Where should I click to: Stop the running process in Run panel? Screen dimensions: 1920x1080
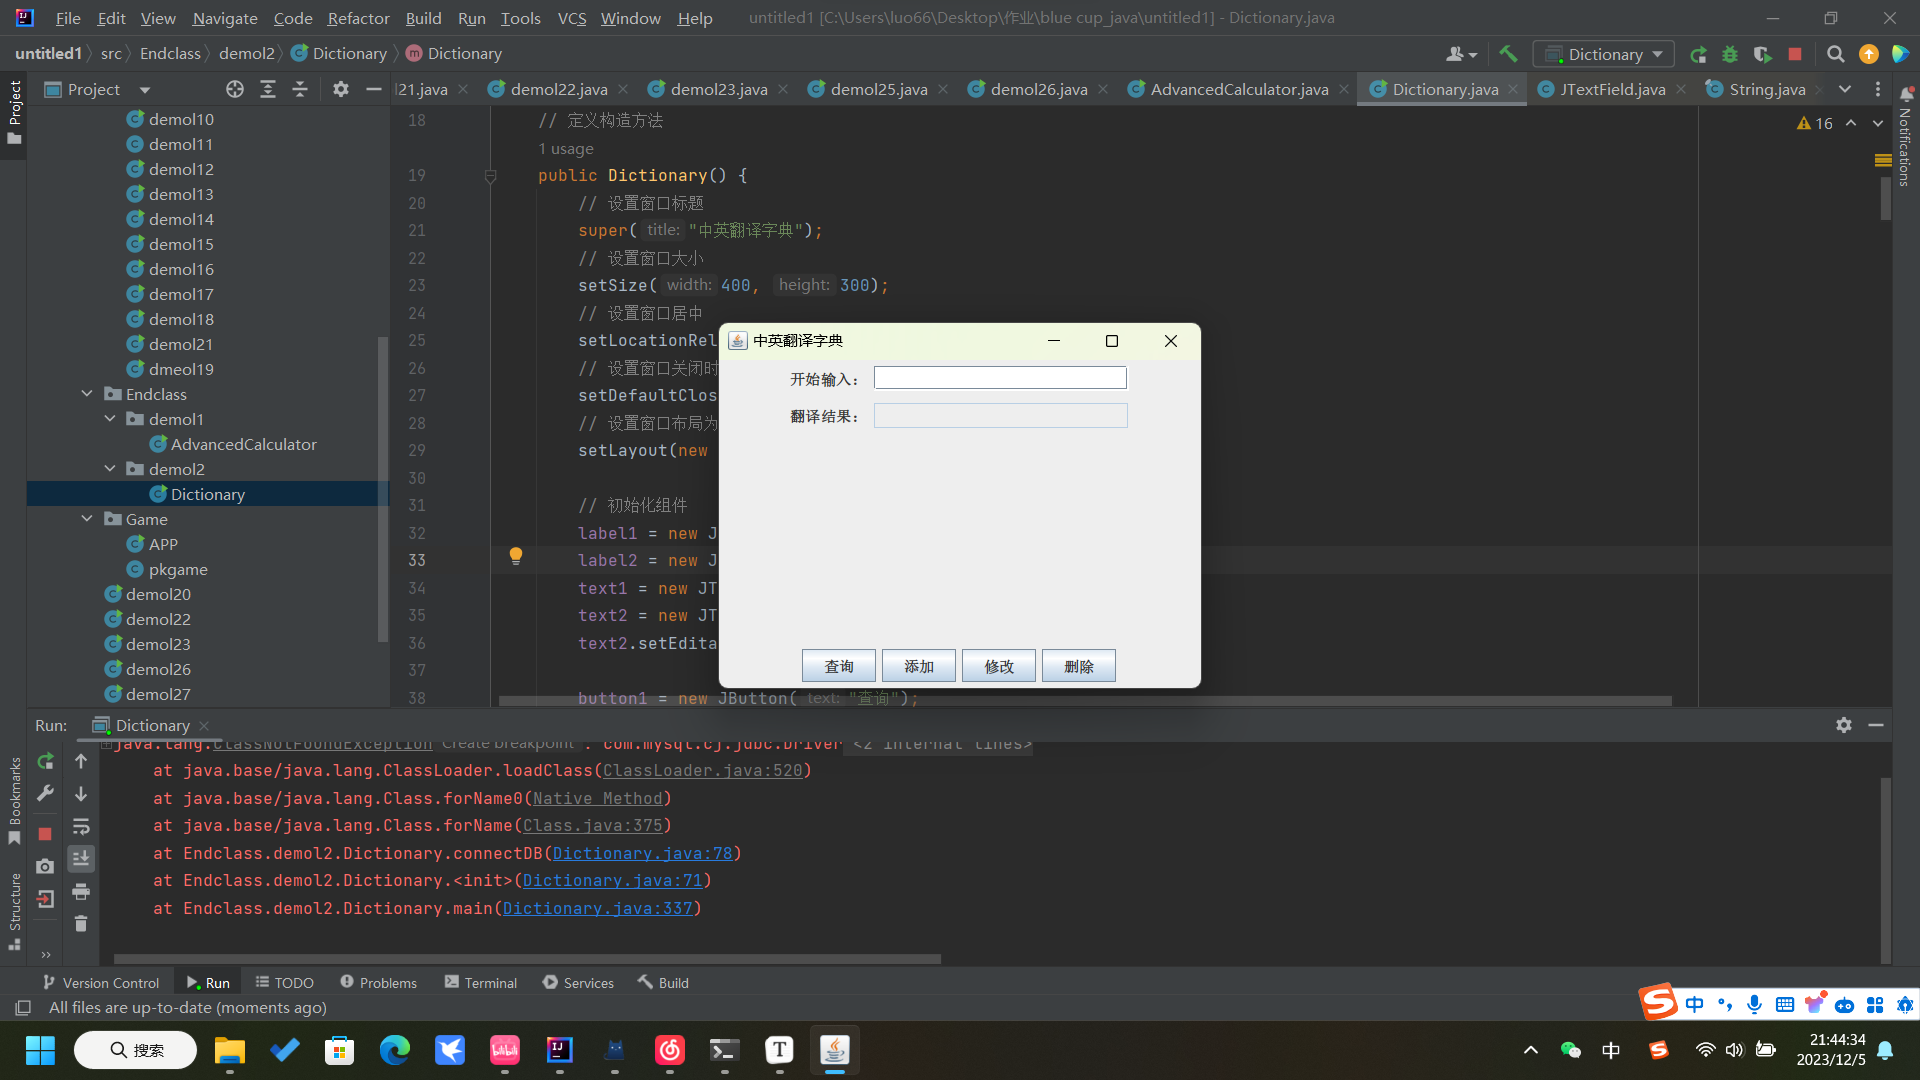[45, 833]
